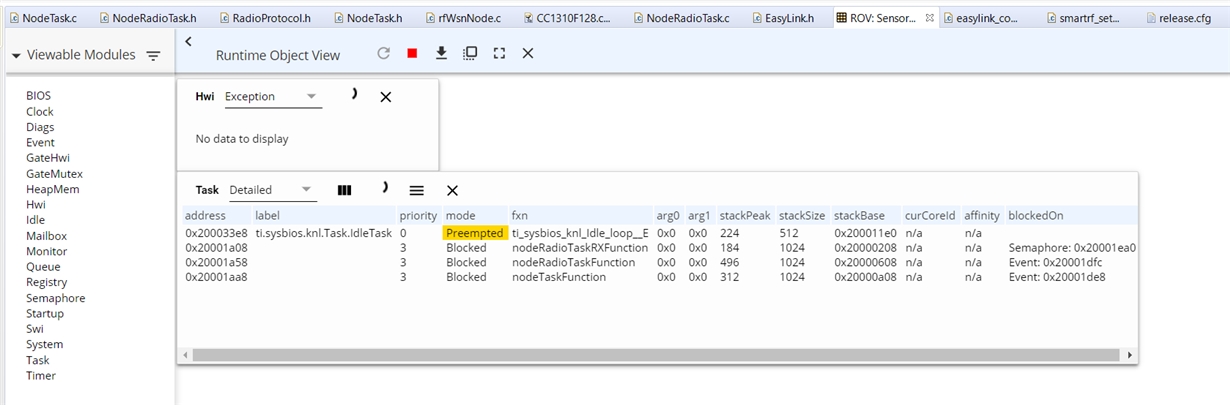This screenshot has width=1230, height=405.
Task: Click the Viewable Modules filter icon
Action: click(153, 56)
